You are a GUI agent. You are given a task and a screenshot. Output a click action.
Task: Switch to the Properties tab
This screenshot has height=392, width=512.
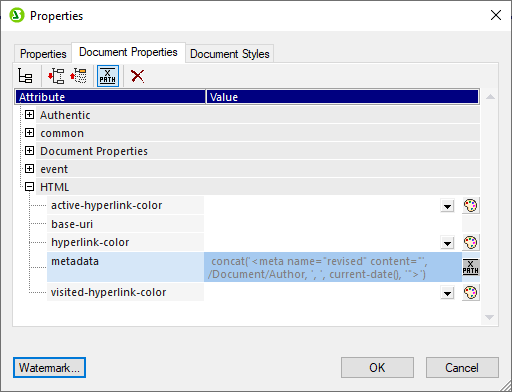[x=43, y=54]
